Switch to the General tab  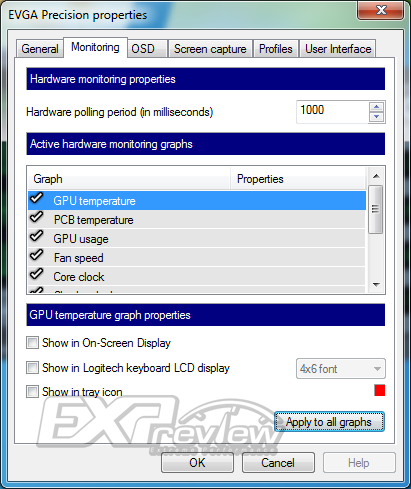point(40,49)
